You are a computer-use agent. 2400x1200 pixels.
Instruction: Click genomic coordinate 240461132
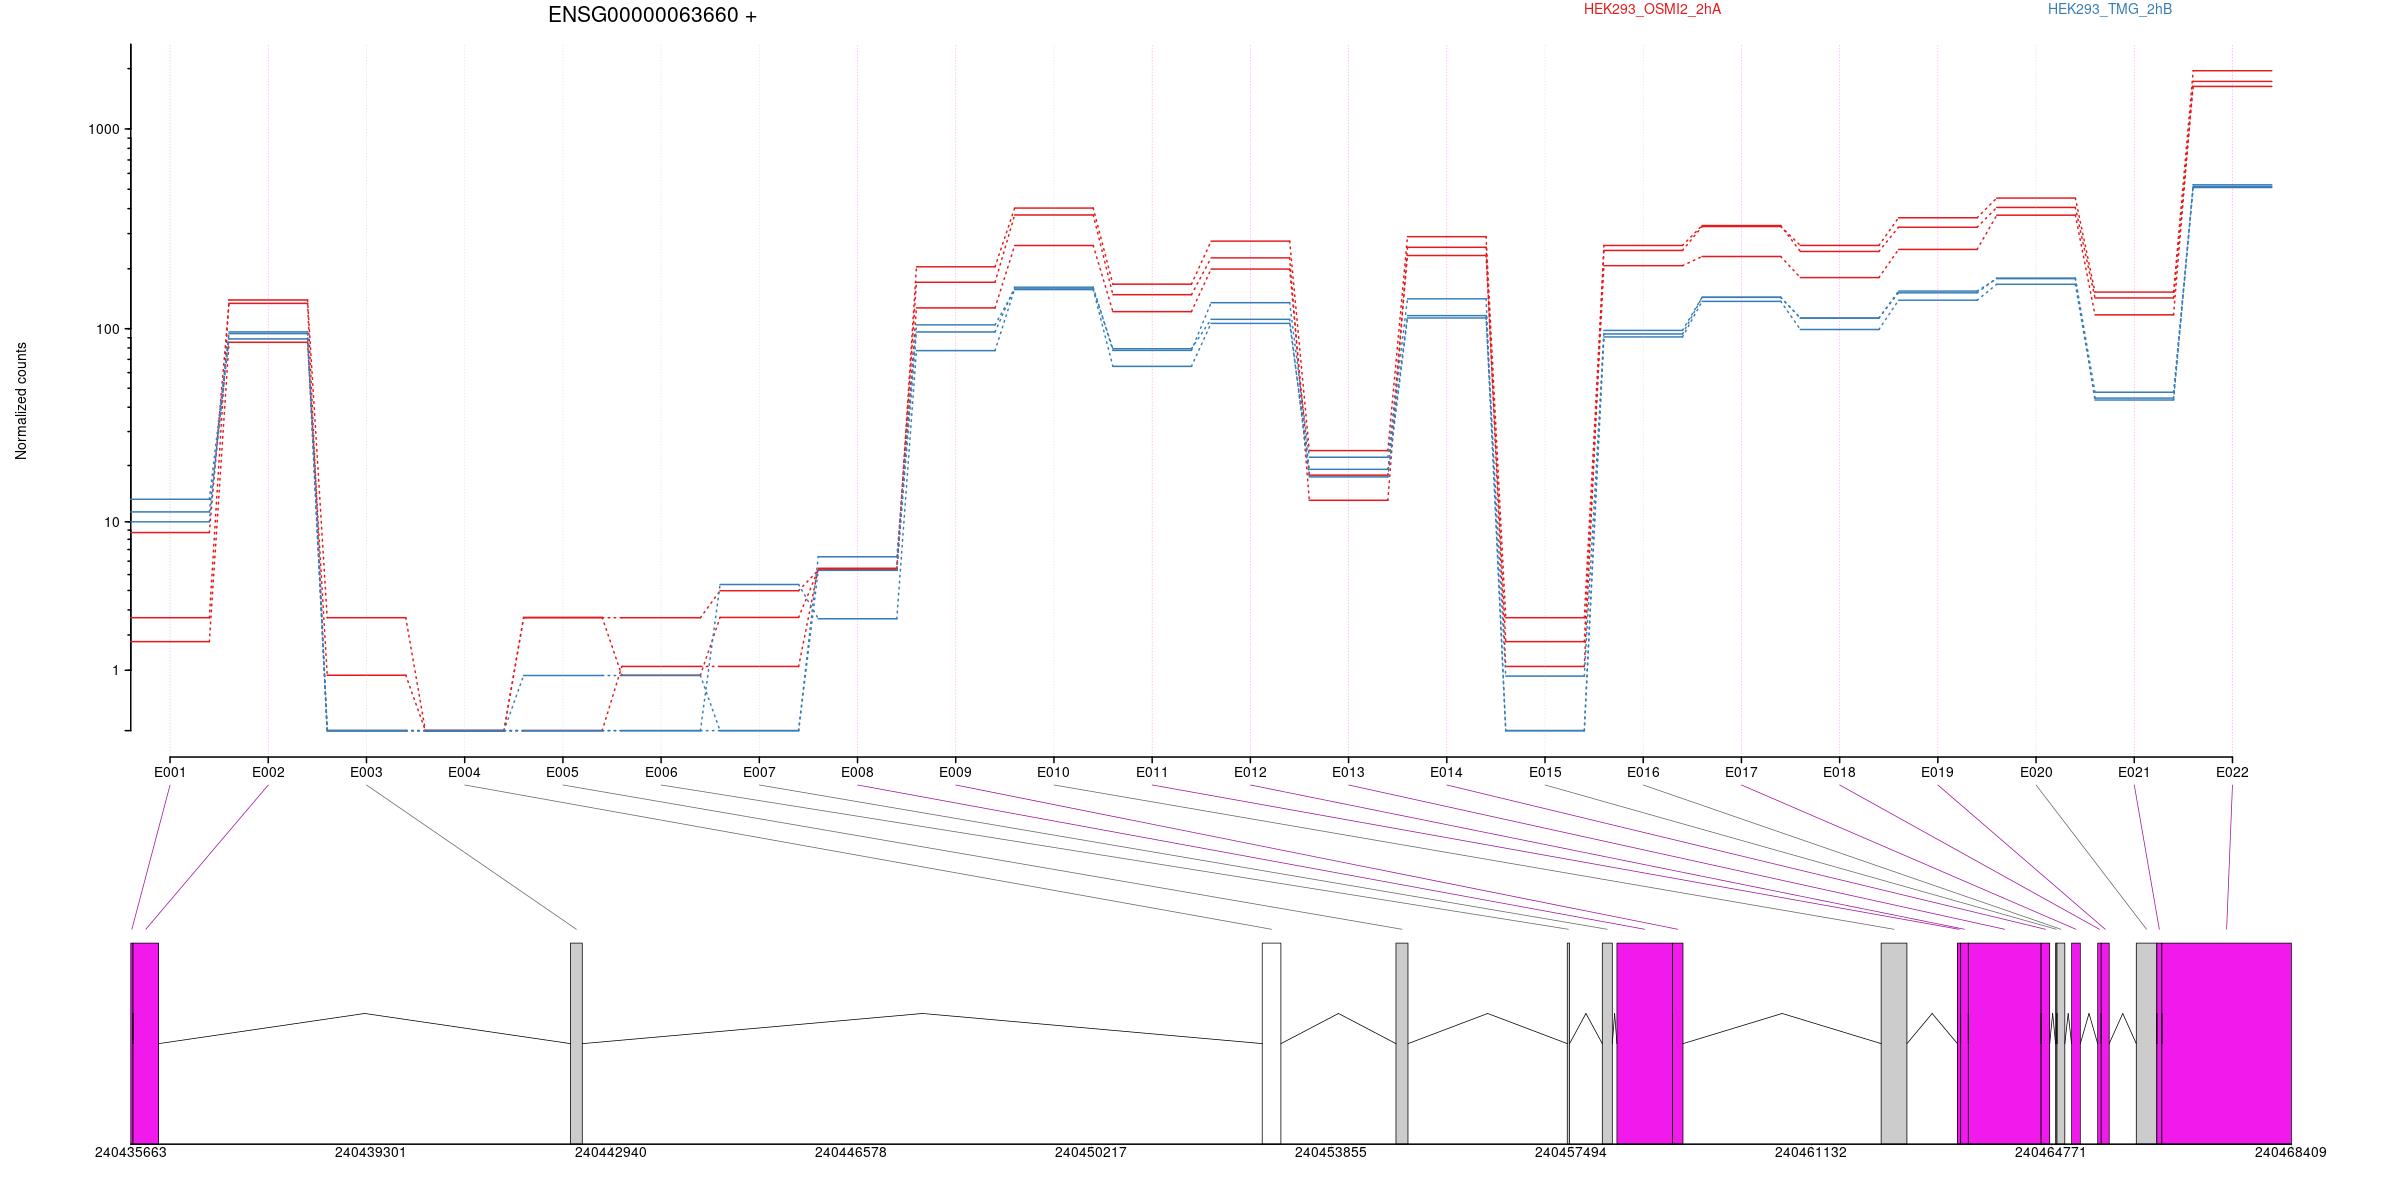click(x=1811, y=1152)
